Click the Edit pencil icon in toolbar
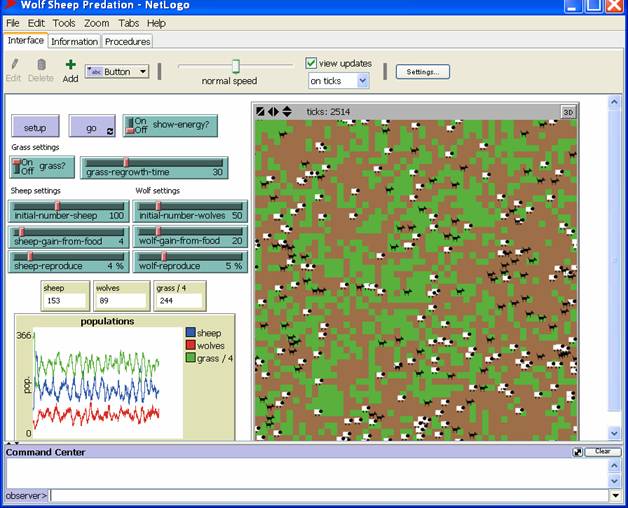This screenshot has width=628, height=508. pos(14,65)
